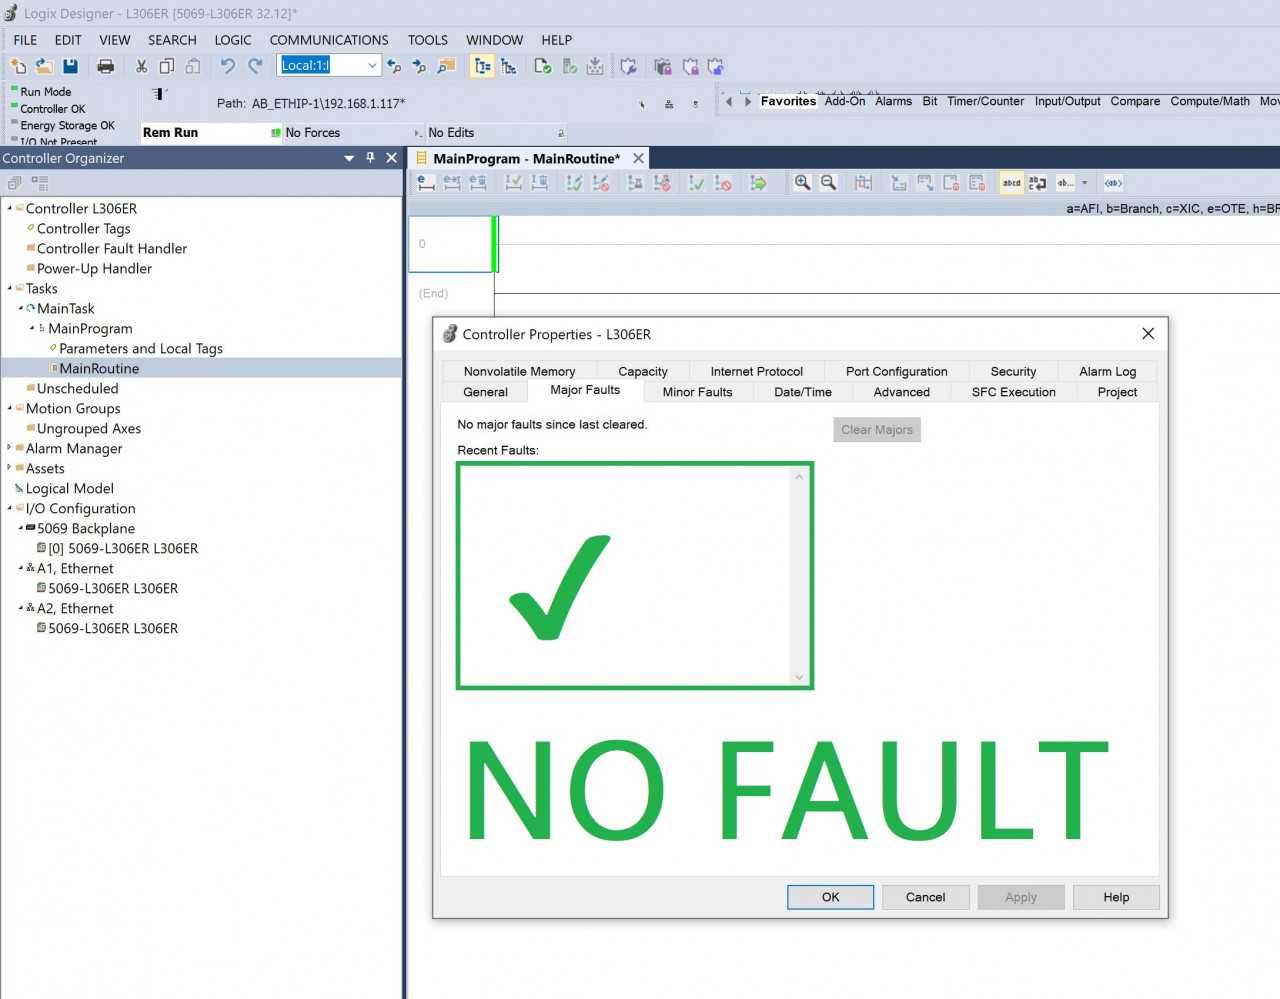Click the first rung edit icon in ladder toolbar
1280x999 pixels.
(x=426, y=183)
